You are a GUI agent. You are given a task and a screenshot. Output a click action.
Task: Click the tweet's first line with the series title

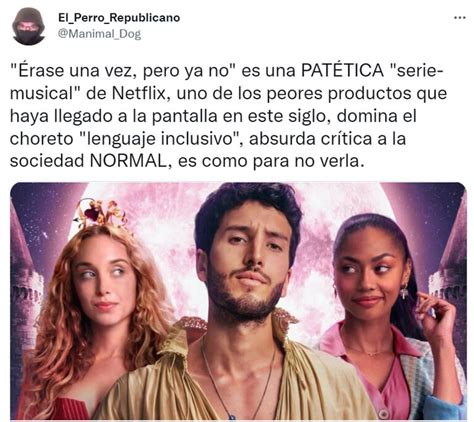226,71
